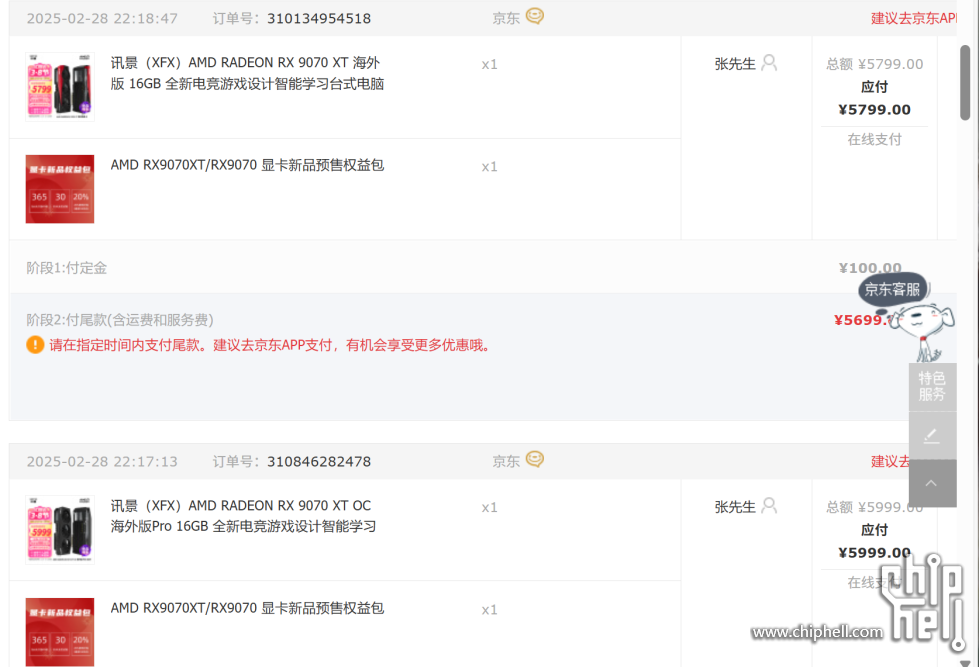Click 张先生 recipient name in second order
Image resolution: width=979 pixels, height=667 pixels.
(x=735, y=506)
